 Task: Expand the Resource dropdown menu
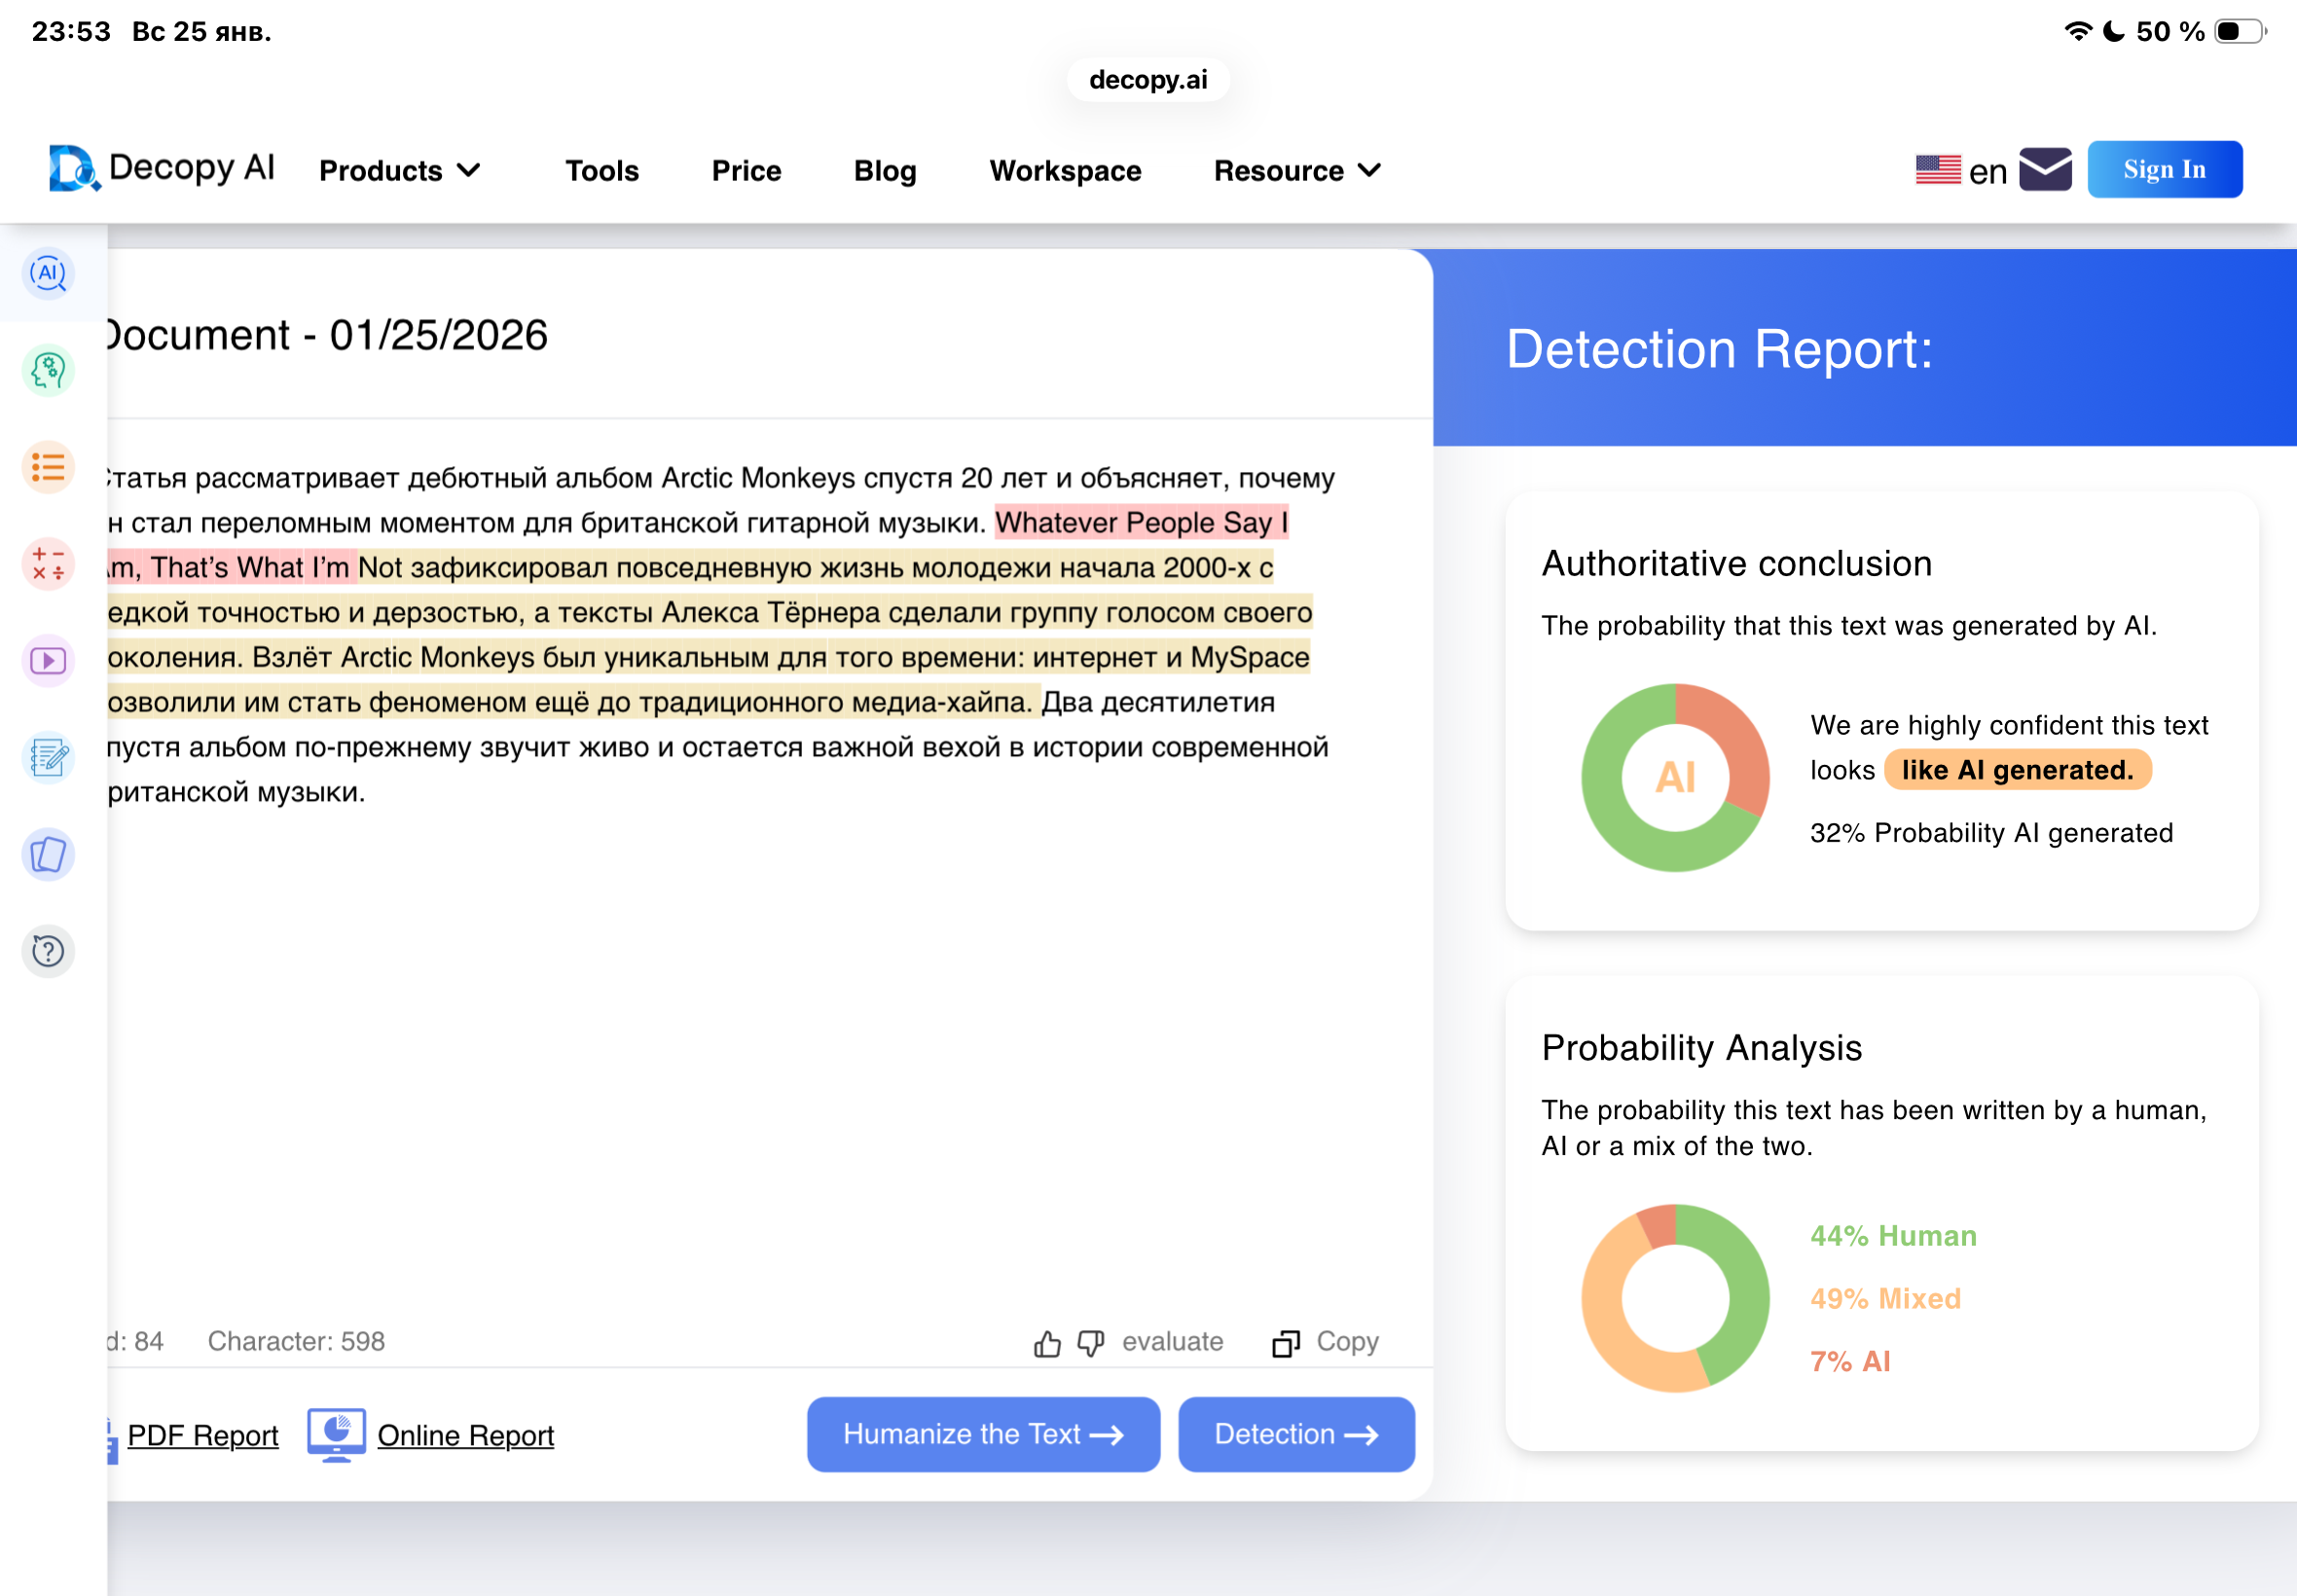click(x=1296, y=171)
